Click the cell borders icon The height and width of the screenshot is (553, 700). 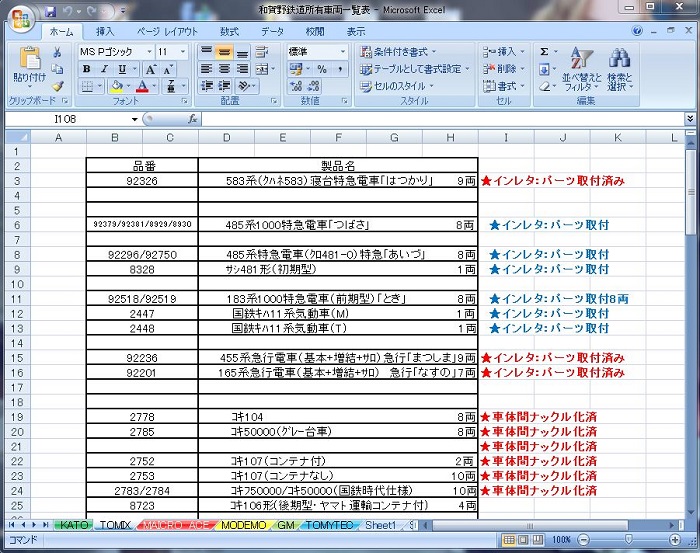point(88,86)
